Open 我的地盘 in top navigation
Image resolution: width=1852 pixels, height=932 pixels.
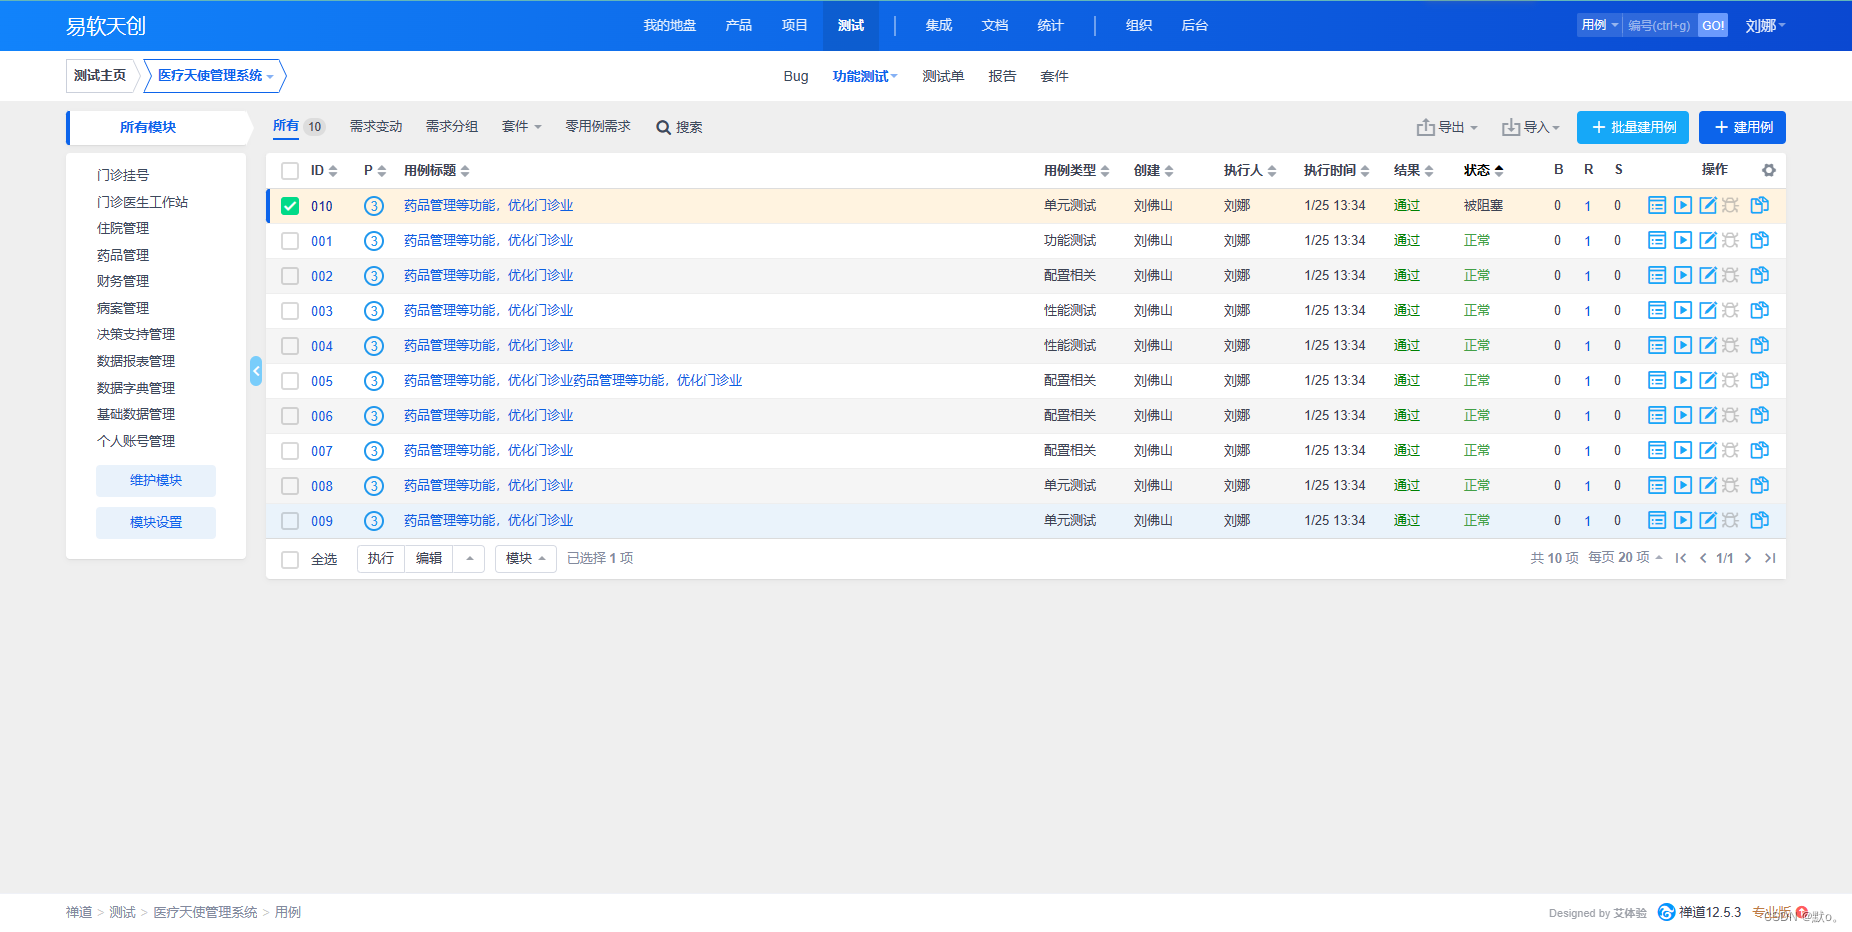pyautogui.click(x=669, y=25)
